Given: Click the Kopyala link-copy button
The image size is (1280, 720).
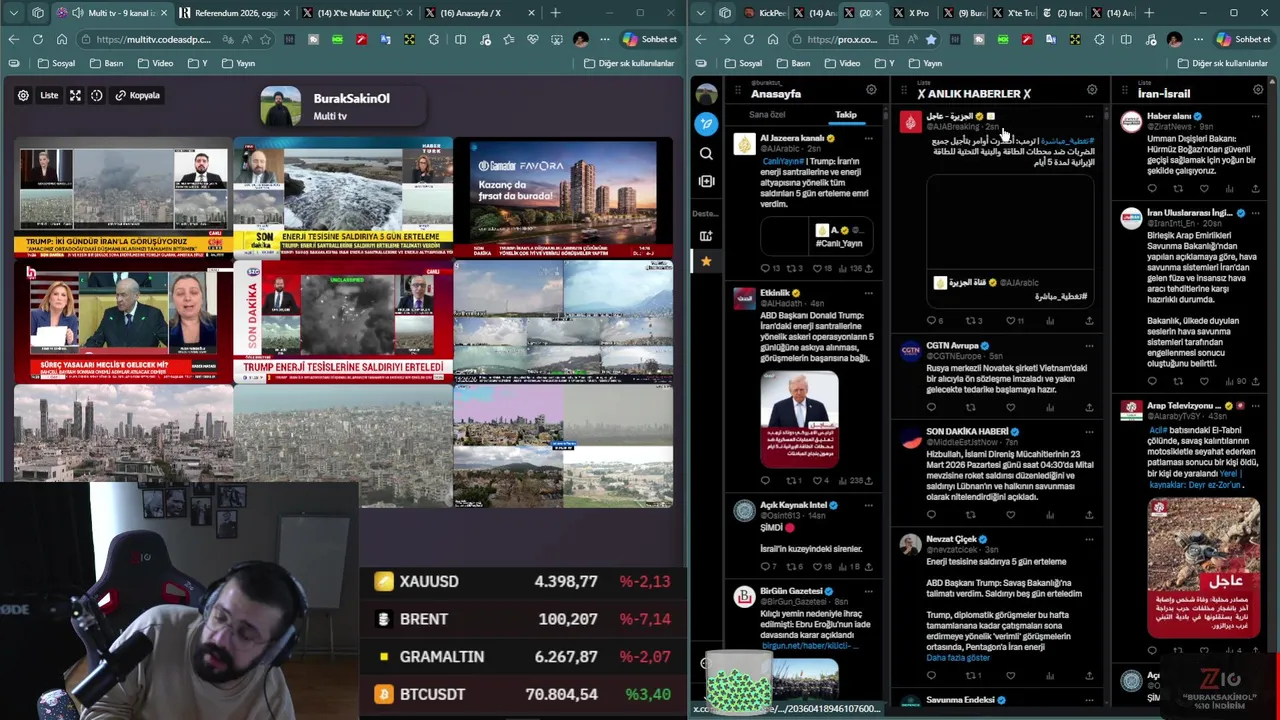Looking at the screenshot, I should (x=138, y=95).
